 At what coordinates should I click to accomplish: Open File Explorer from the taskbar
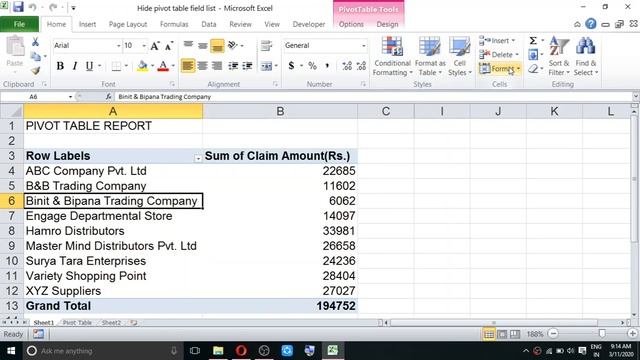click(218, 351)
